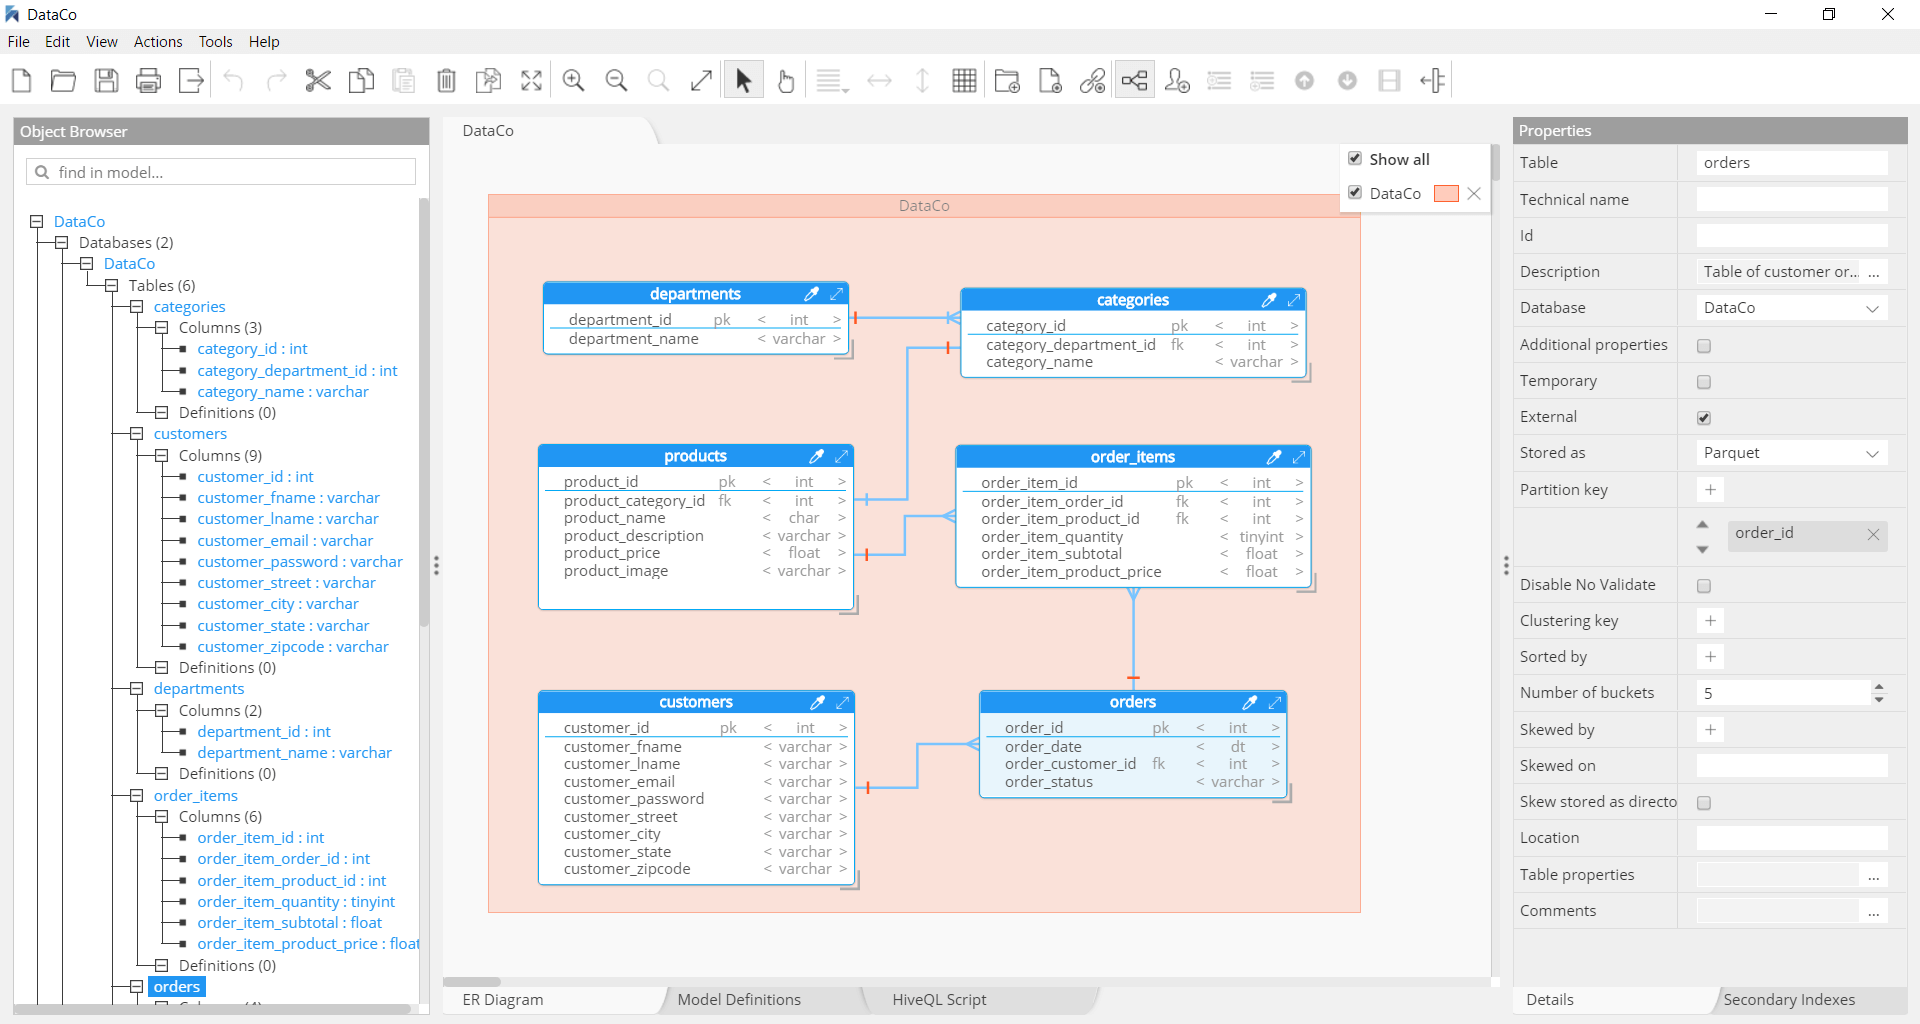Click the ellipsis button next to Description
The image size is (1920, 1024).
click(x=1873, y=272)
